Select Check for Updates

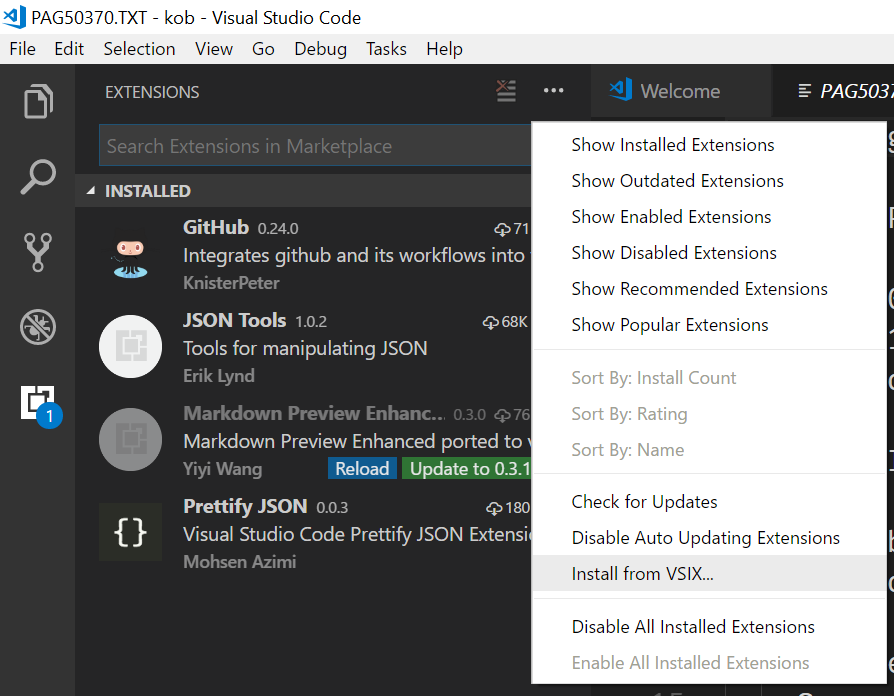click(x=709, y=502)
